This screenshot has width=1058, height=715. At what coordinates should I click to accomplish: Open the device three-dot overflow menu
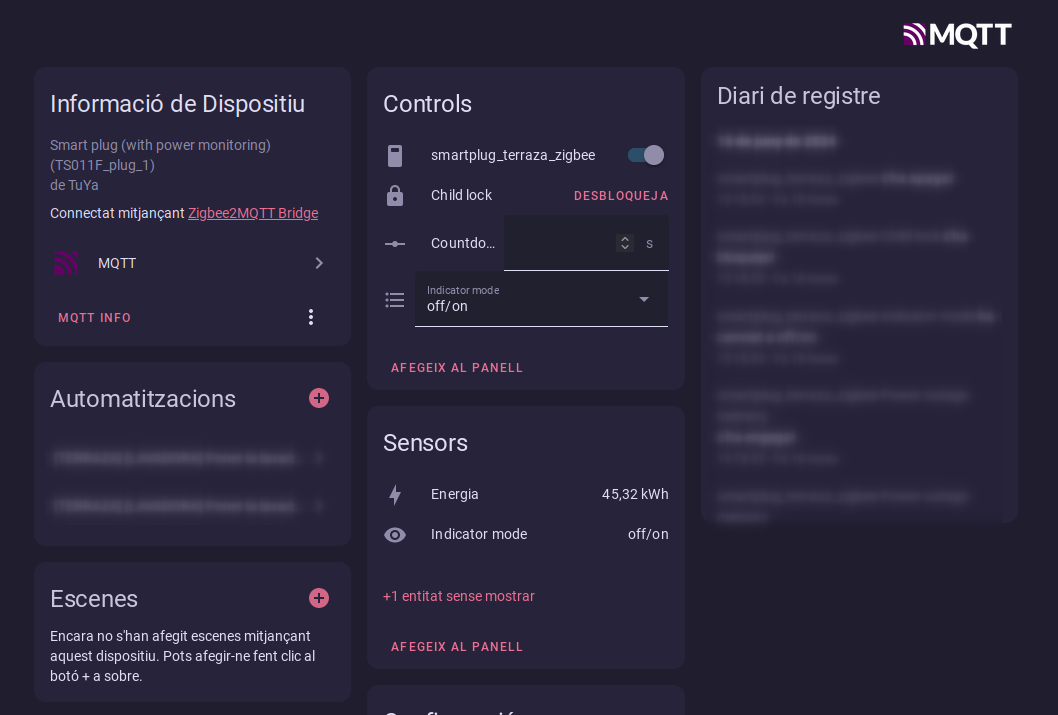(310, 317)
